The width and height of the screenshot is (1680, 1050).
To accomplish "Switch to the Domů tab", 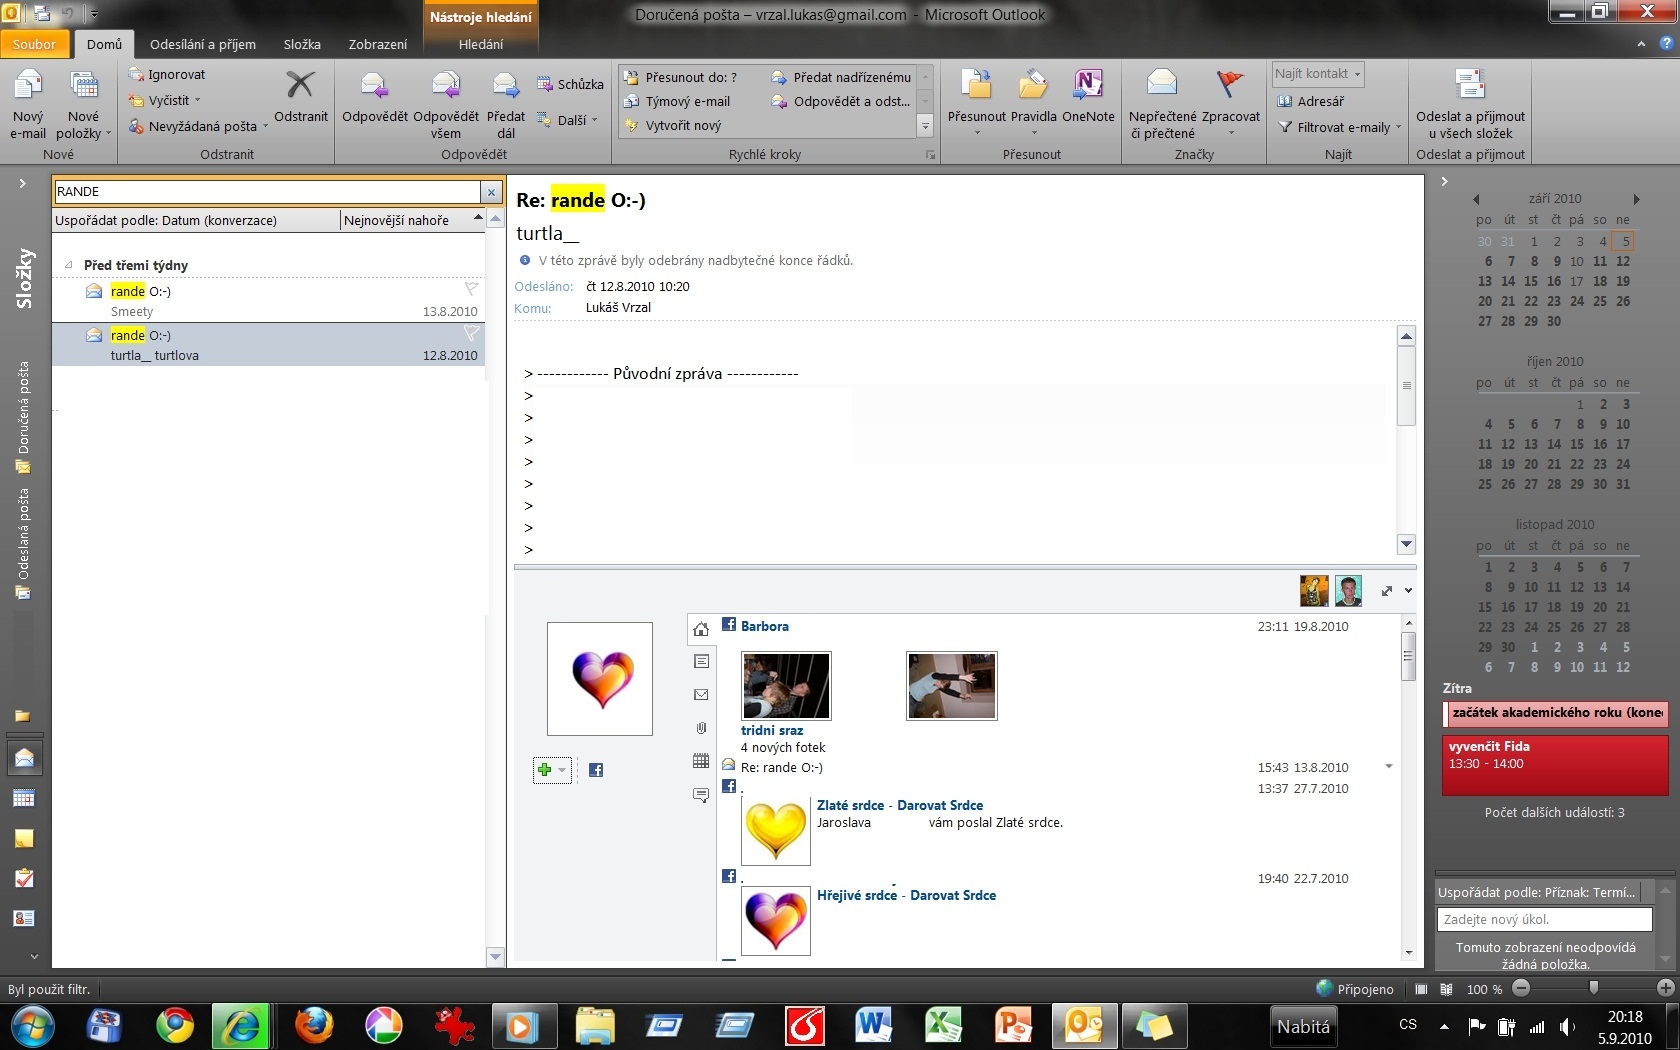I will 104,44.
